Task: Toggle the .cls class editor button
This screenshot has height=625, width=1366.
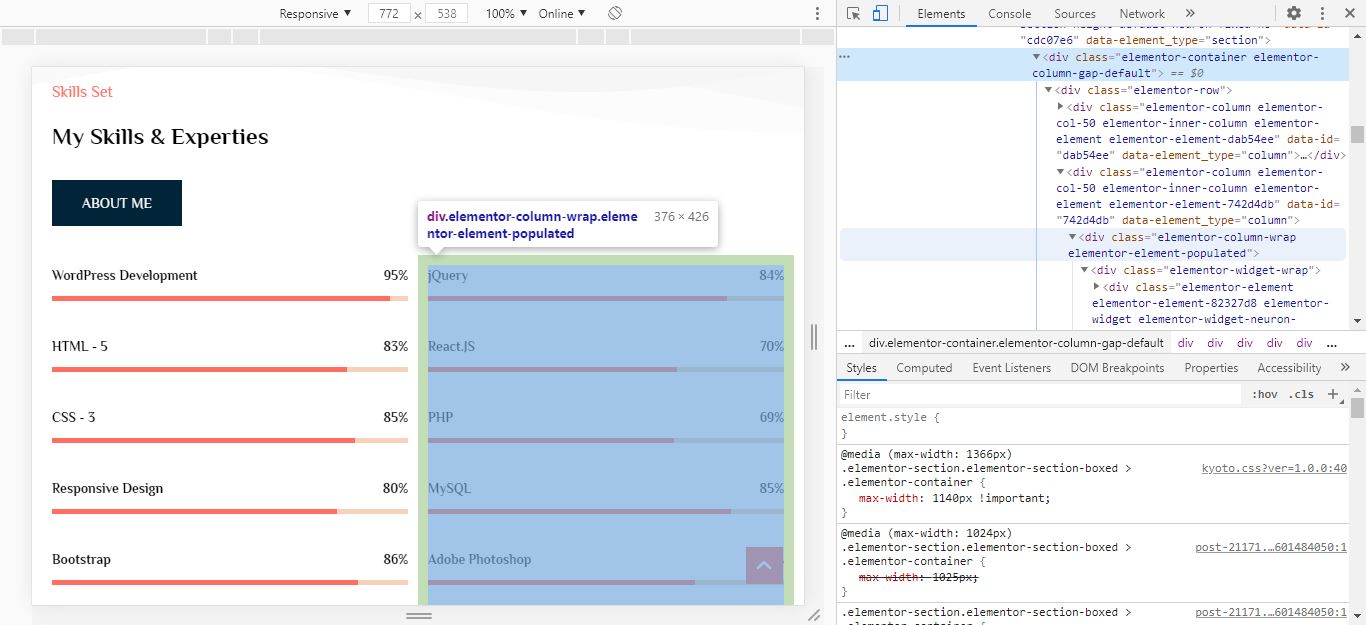Action: [1301, 394]
